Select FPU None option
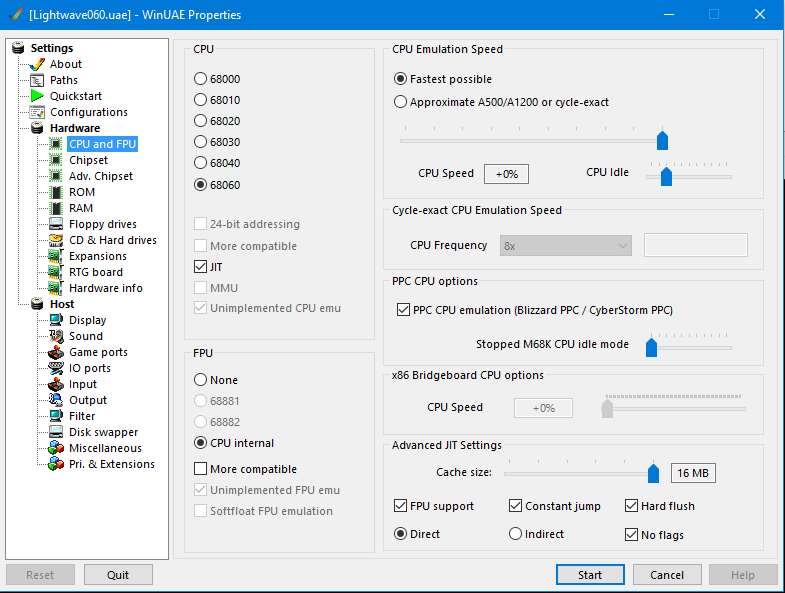785x593 pixels. 200,380
